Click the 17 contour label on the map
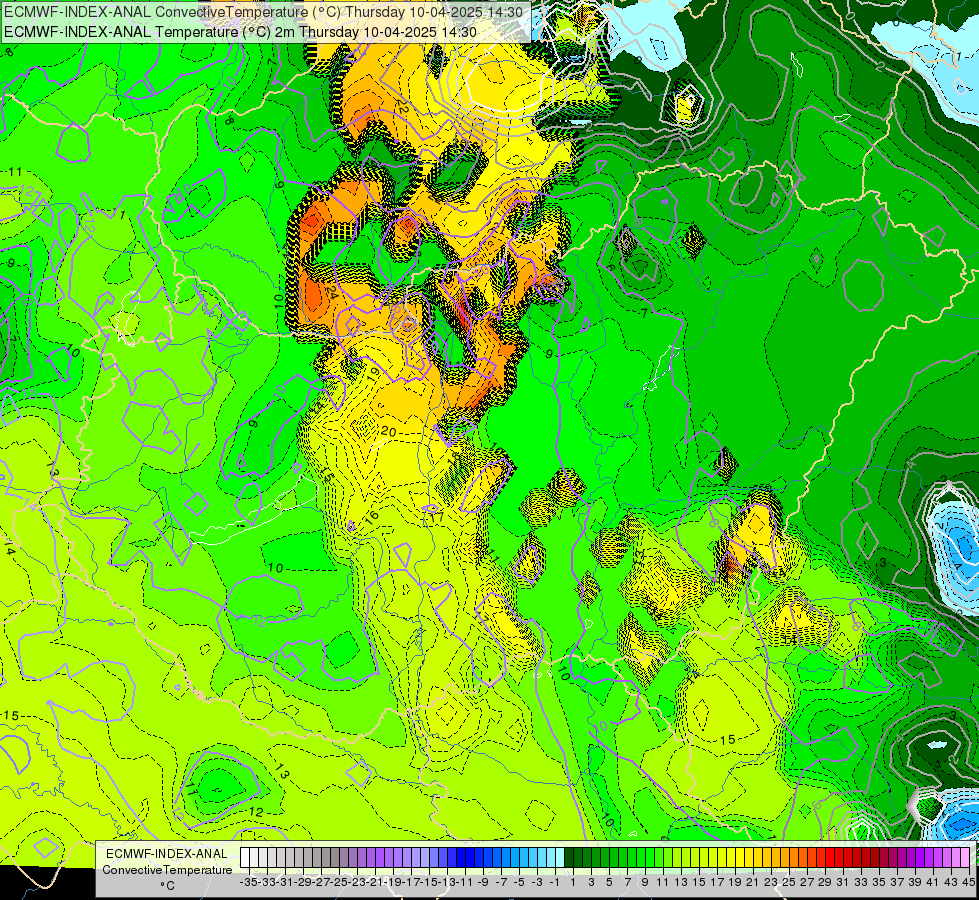Viewport: 979px width, 900px height. 436,517
